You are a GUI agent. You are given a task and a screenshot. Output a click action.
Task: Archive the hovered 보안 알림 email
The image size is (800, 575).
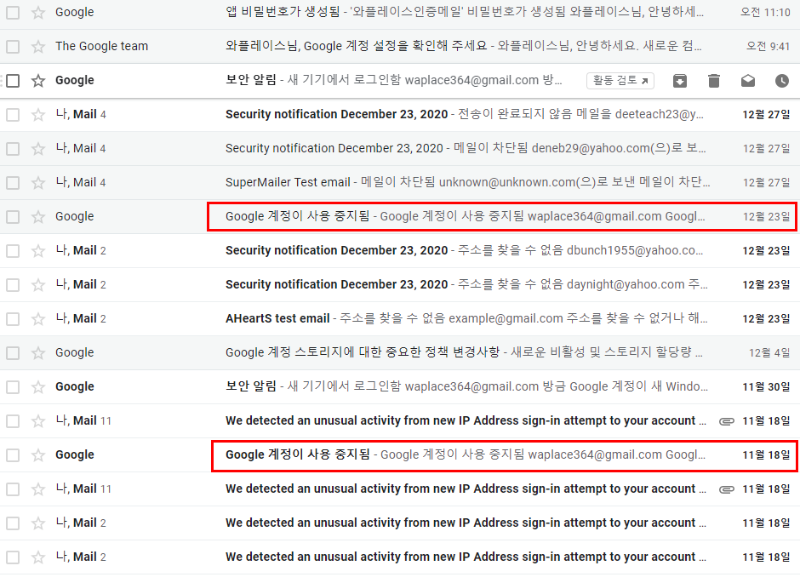tap(680, 81)
